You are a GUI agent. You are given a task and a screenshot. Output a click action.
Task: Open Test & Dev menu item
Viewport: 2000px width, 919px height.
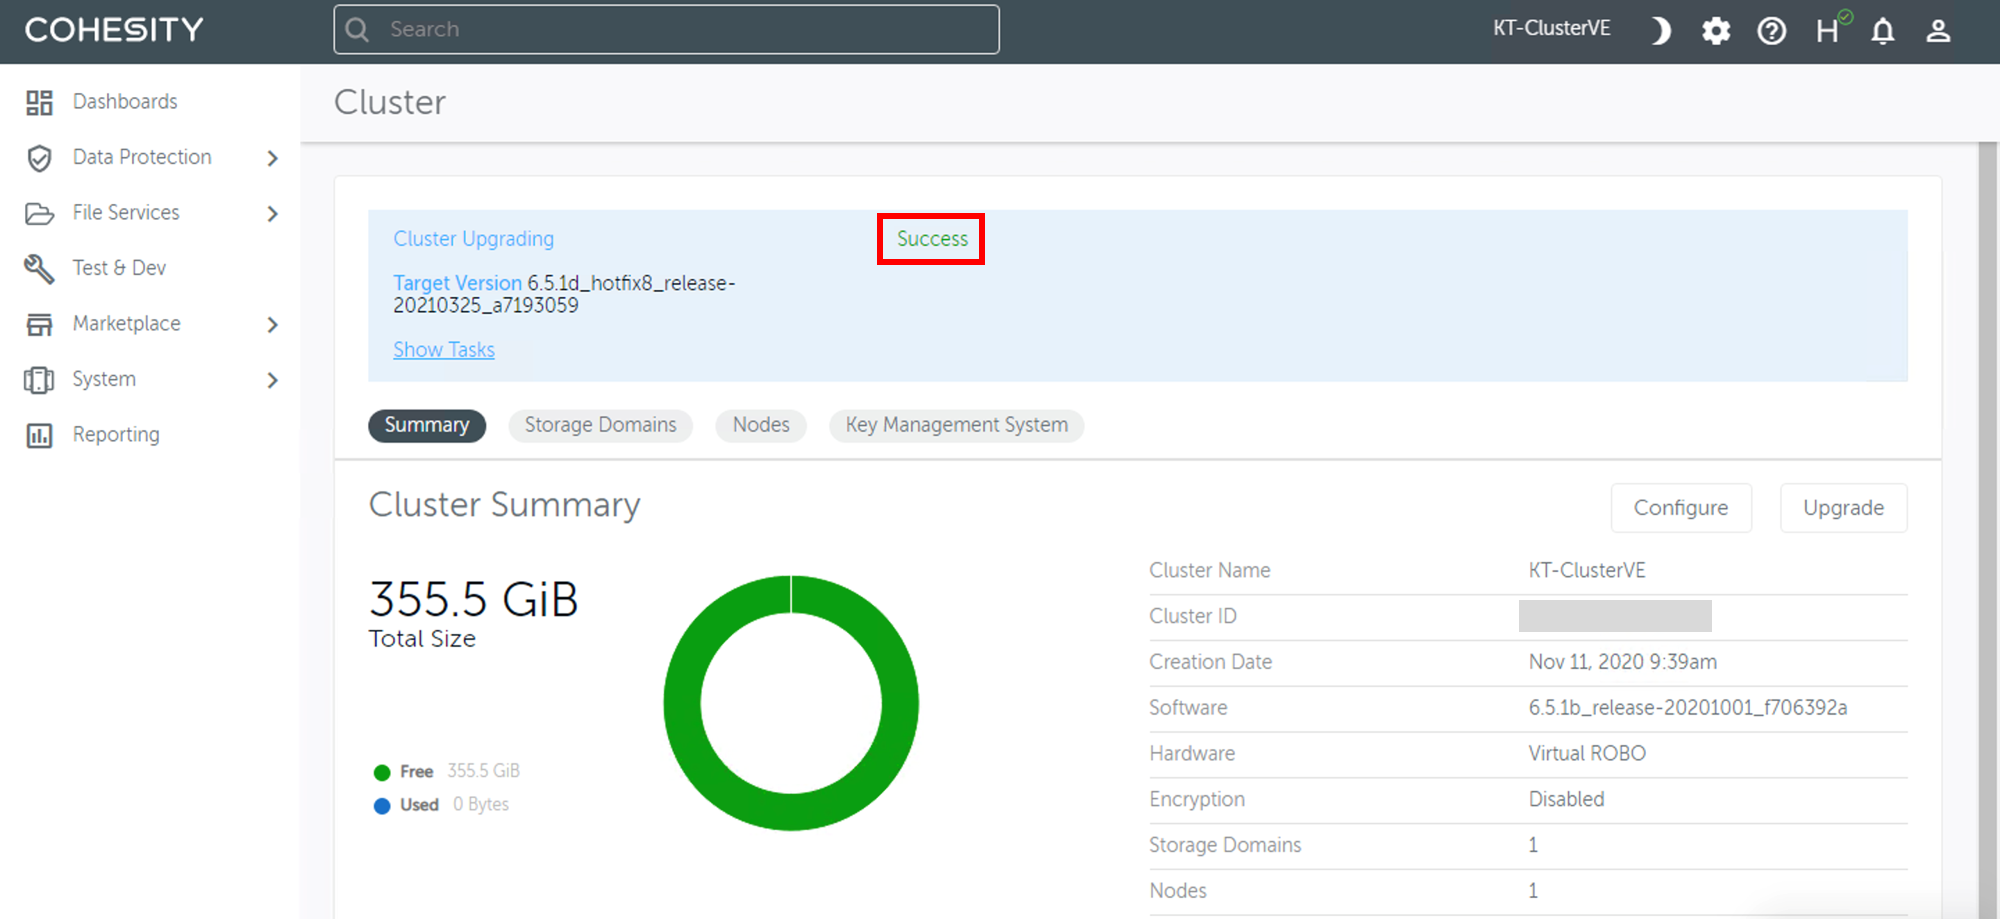119,267
